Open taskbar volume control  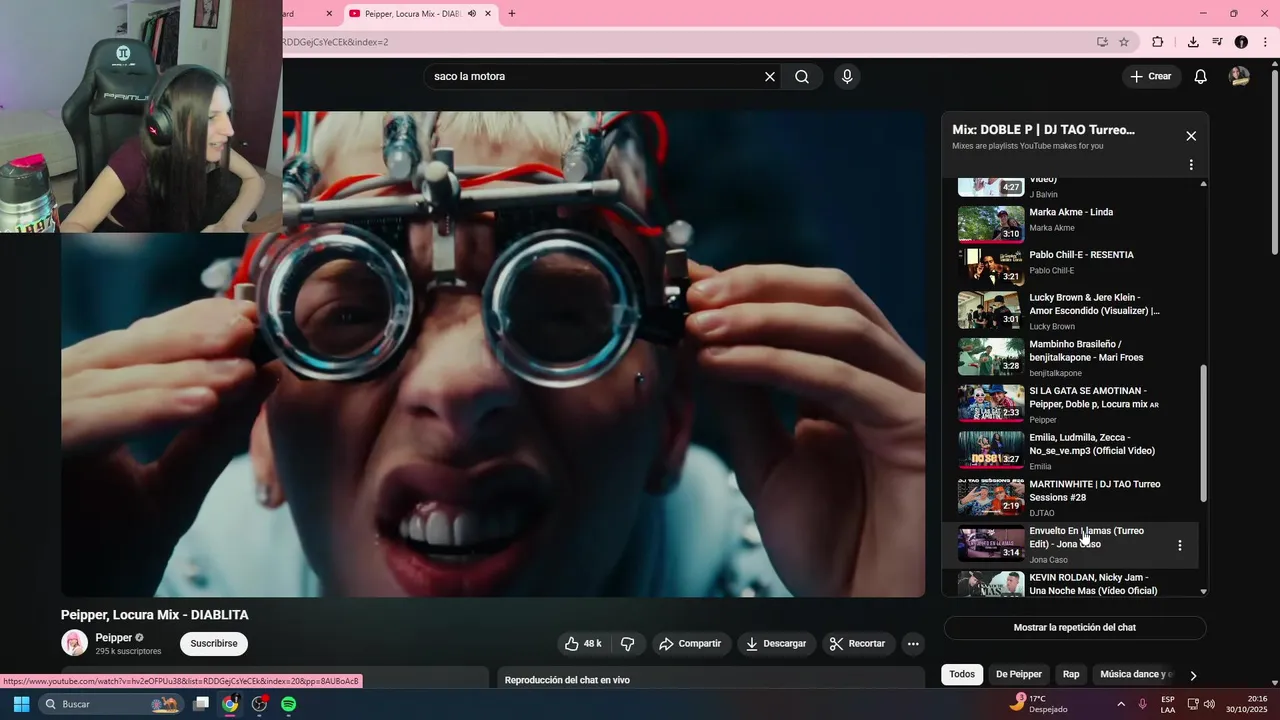tap(1209, 704)
